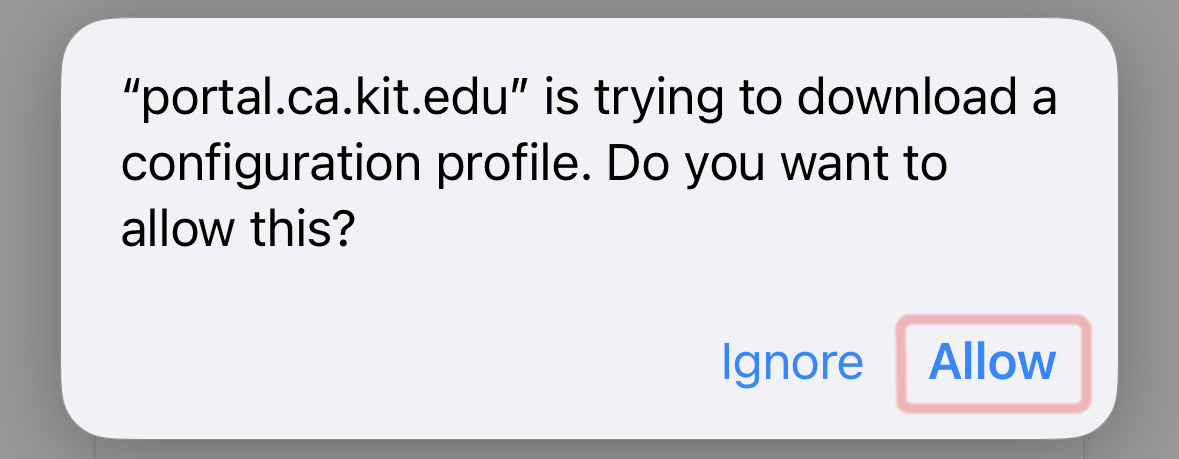Allow the configuration profile download

[992, 362]
